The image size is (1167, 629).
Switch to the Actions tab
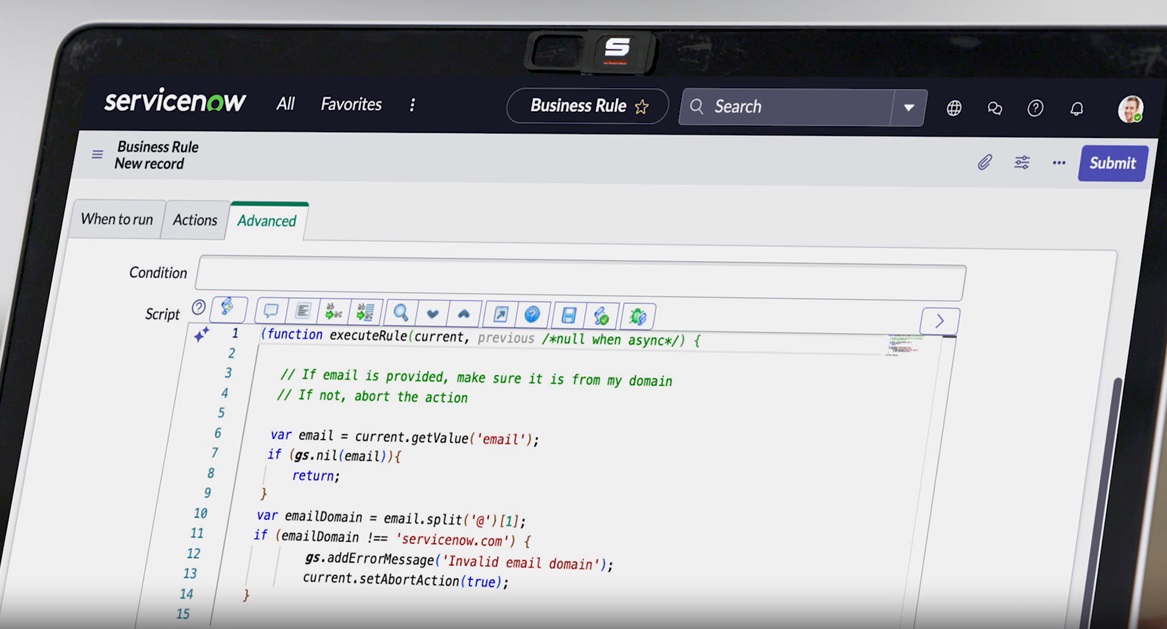(x=195, y=220)
